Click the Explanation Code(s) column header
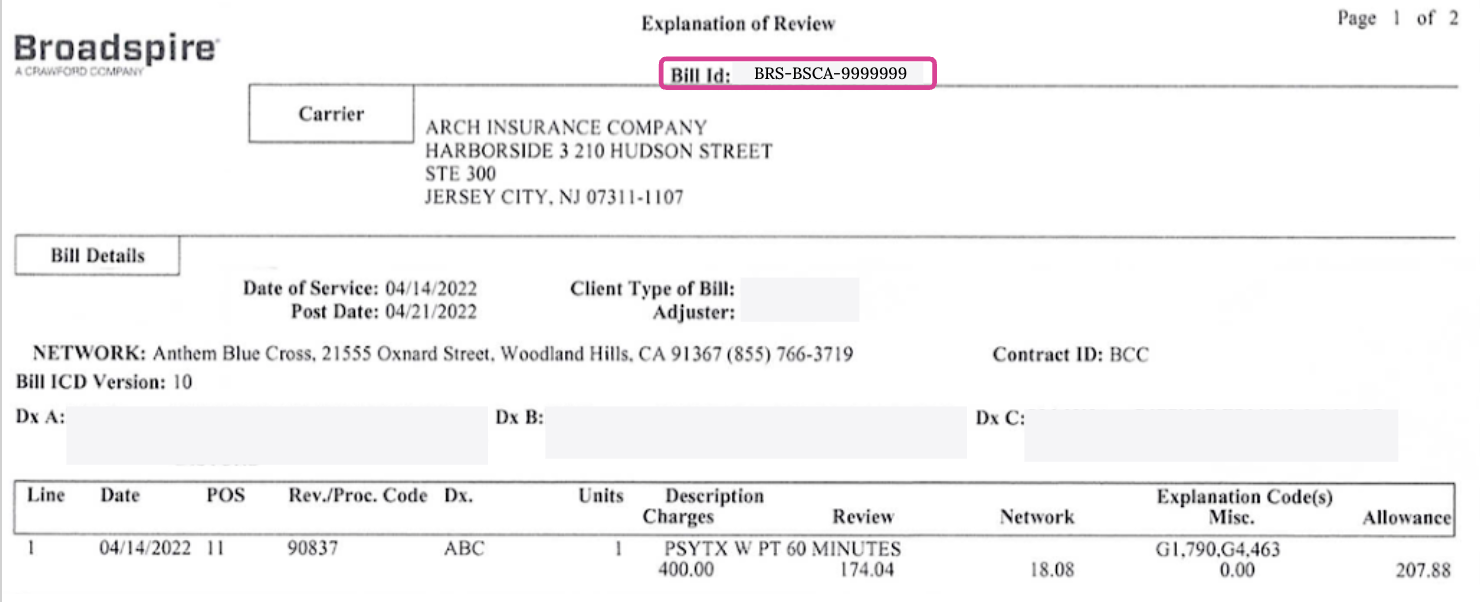The image size is (1480, 602). [x=1244, y=497]
